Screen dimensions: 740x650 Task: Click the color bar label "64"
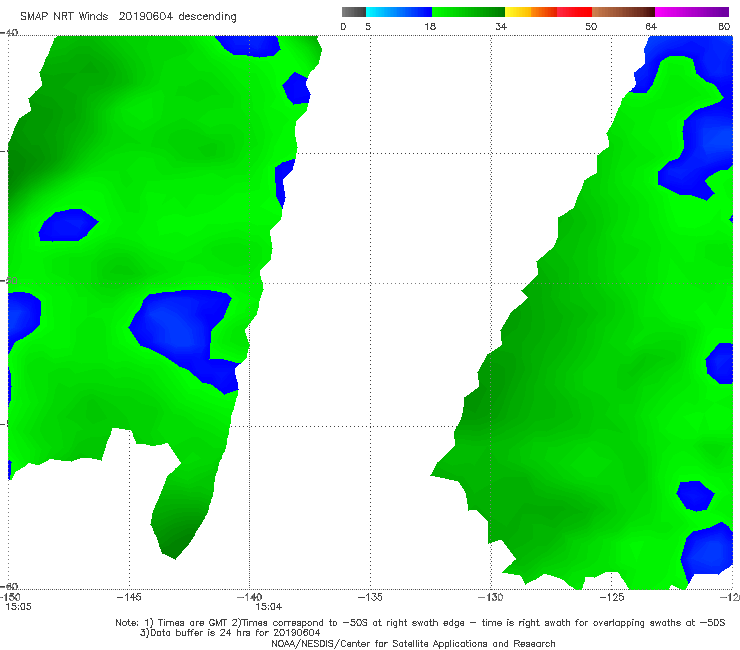[651, 27]
